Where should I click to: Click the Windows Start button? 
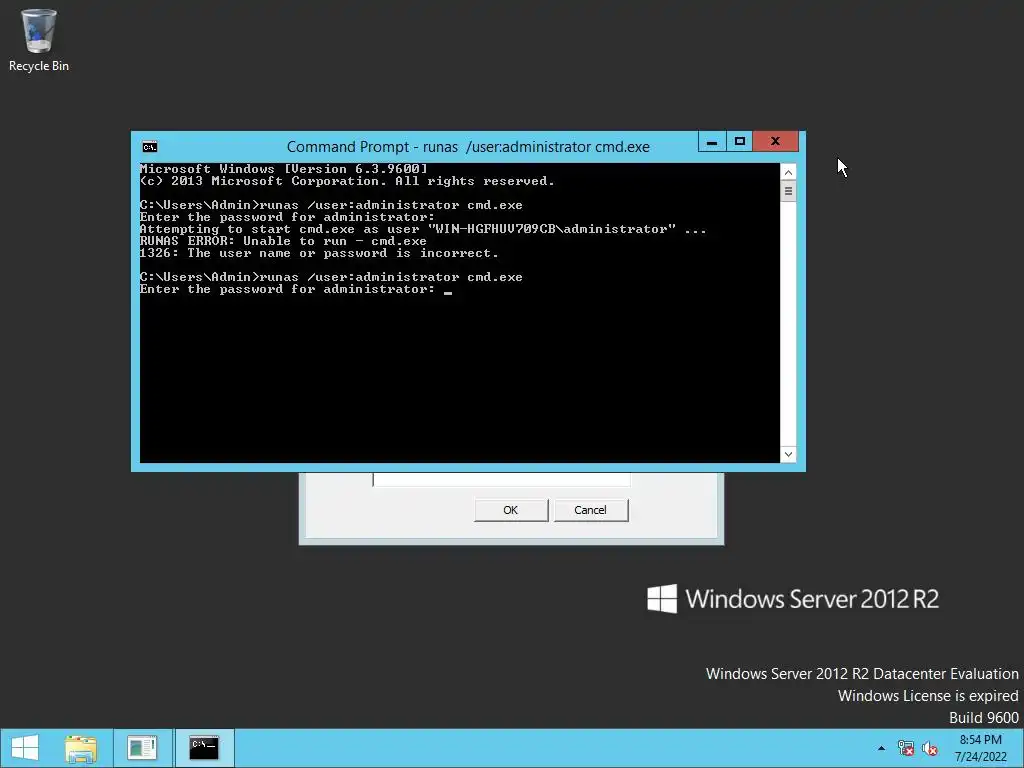point(24,748)
